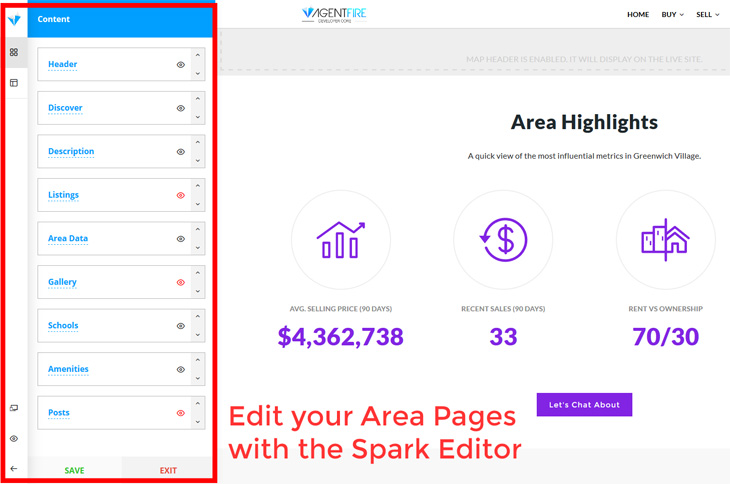Viewport: 730px width, 484px height.
Task: Click the dollar recent sales icon
Action: (503, 240)
